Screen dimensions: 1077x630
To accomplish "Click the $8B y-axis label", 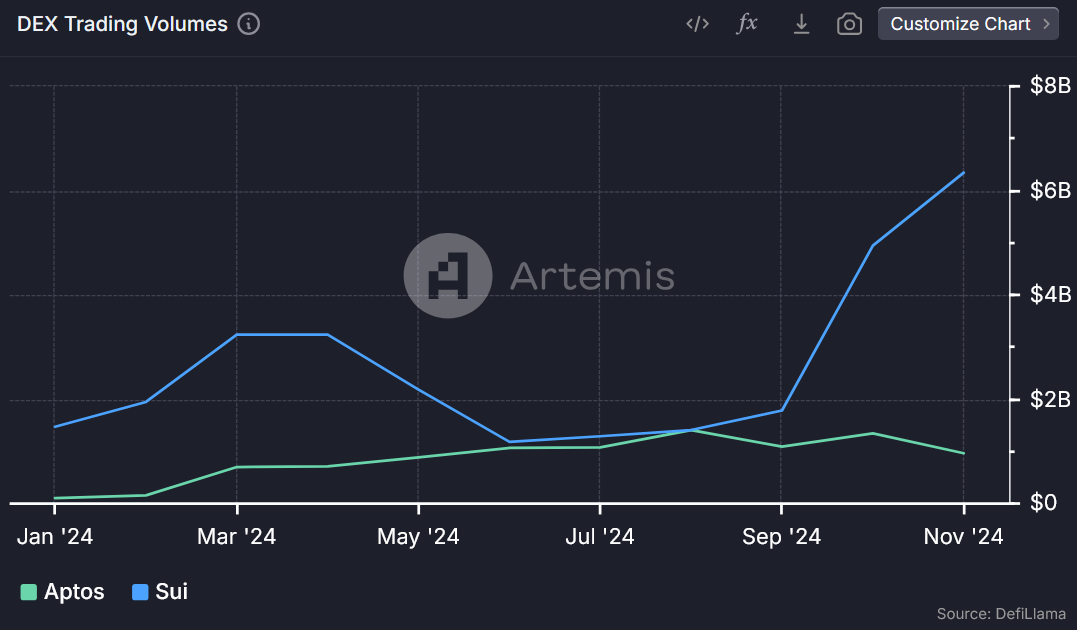I will pos(1050,86).
